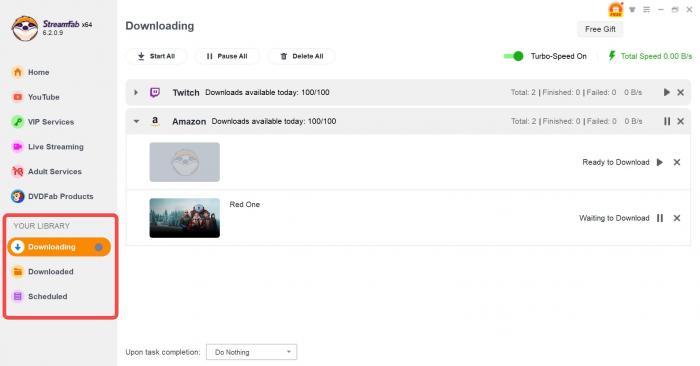Screen dimensions: 700x366
Task: Click the Red One movie thumbnail
Action: [184, 218]
